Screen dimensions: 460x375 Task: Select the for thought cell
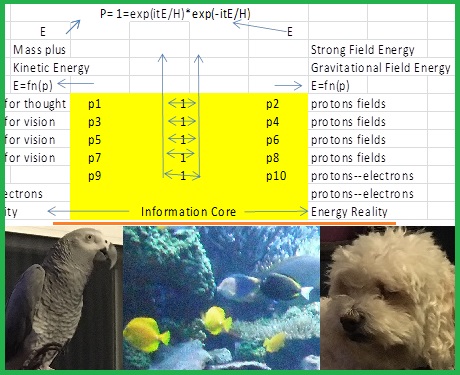(35, 104)
